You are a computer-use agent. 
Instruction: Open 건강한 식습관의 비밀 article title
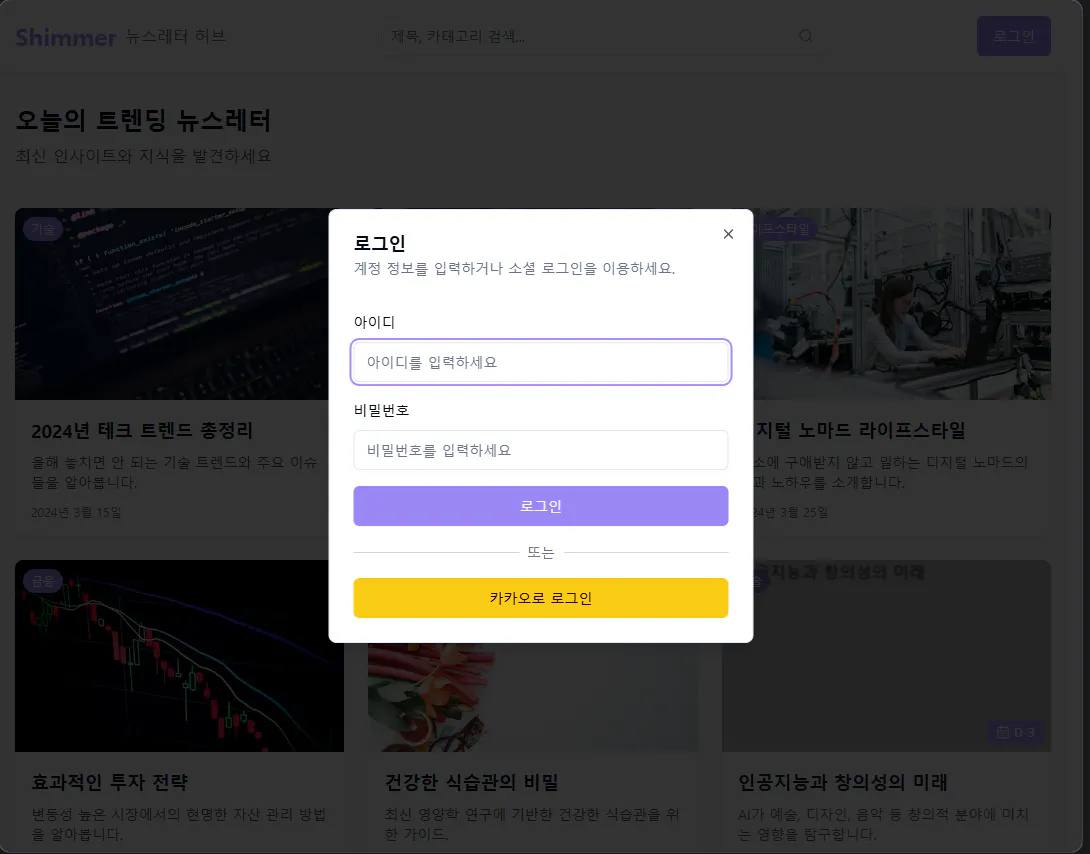coord(472,782)
